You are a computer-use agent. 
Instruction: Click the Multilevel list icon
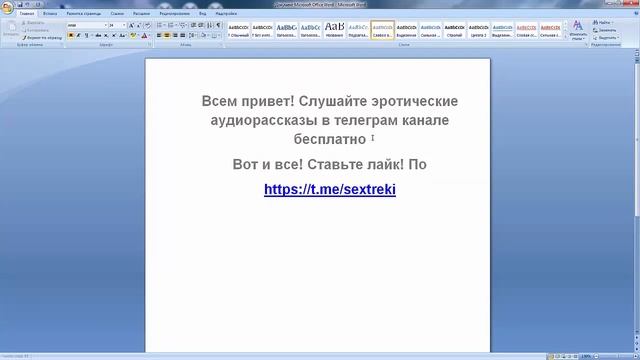point(183,25)
